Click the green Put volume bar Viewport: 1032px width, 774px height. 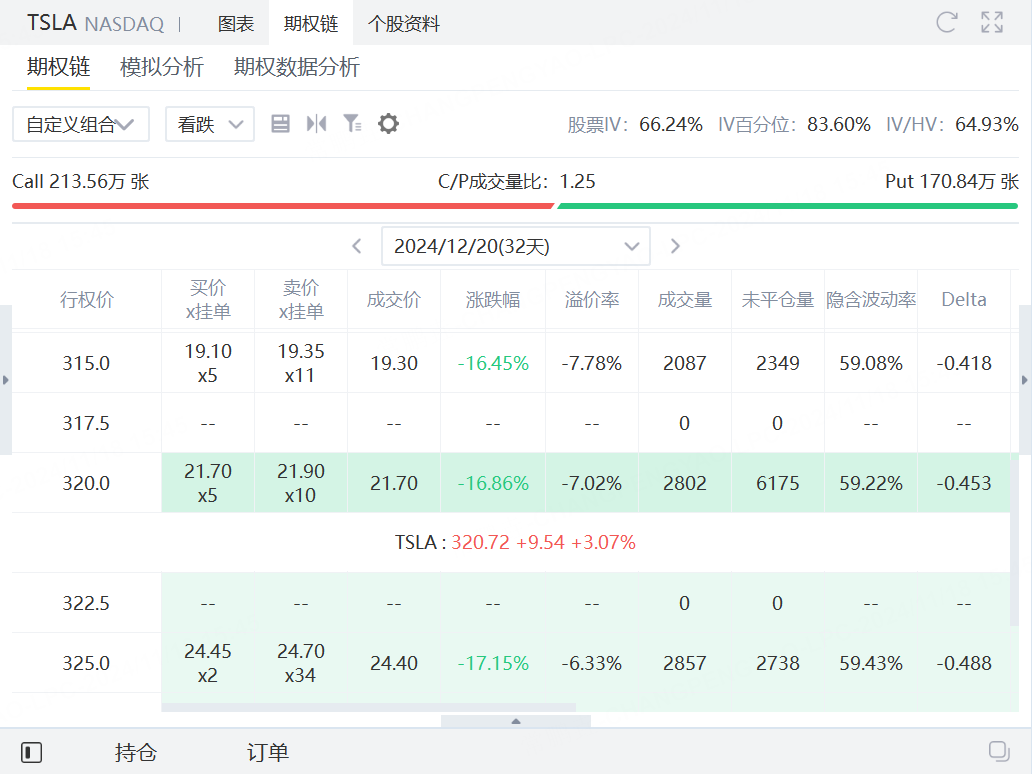(x=788, y=206)
